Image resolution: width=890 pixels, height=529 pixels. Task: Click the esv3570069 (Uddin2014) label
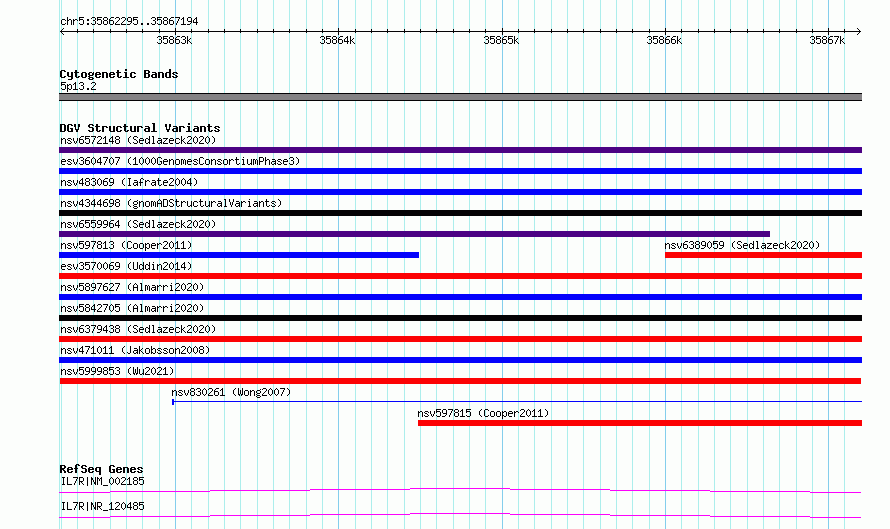tap(126, 266)
